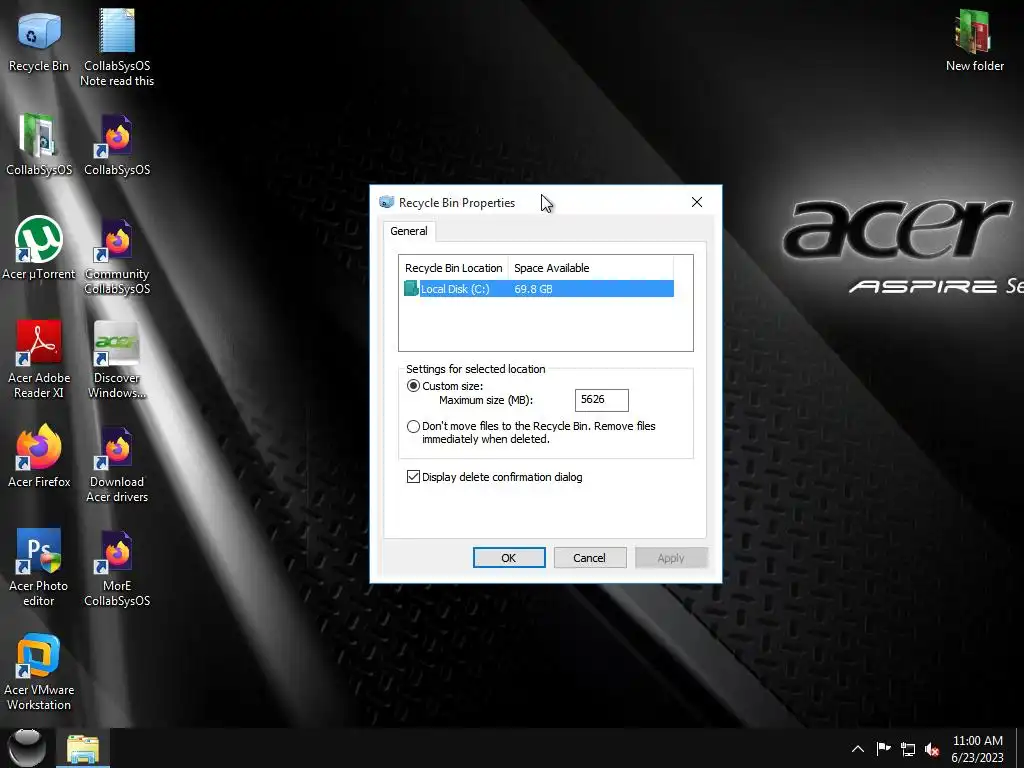This screenshot has height=768, width=1024.
Task: Open taskbar clock showing 11:00 AM
Action: [977, 749]
